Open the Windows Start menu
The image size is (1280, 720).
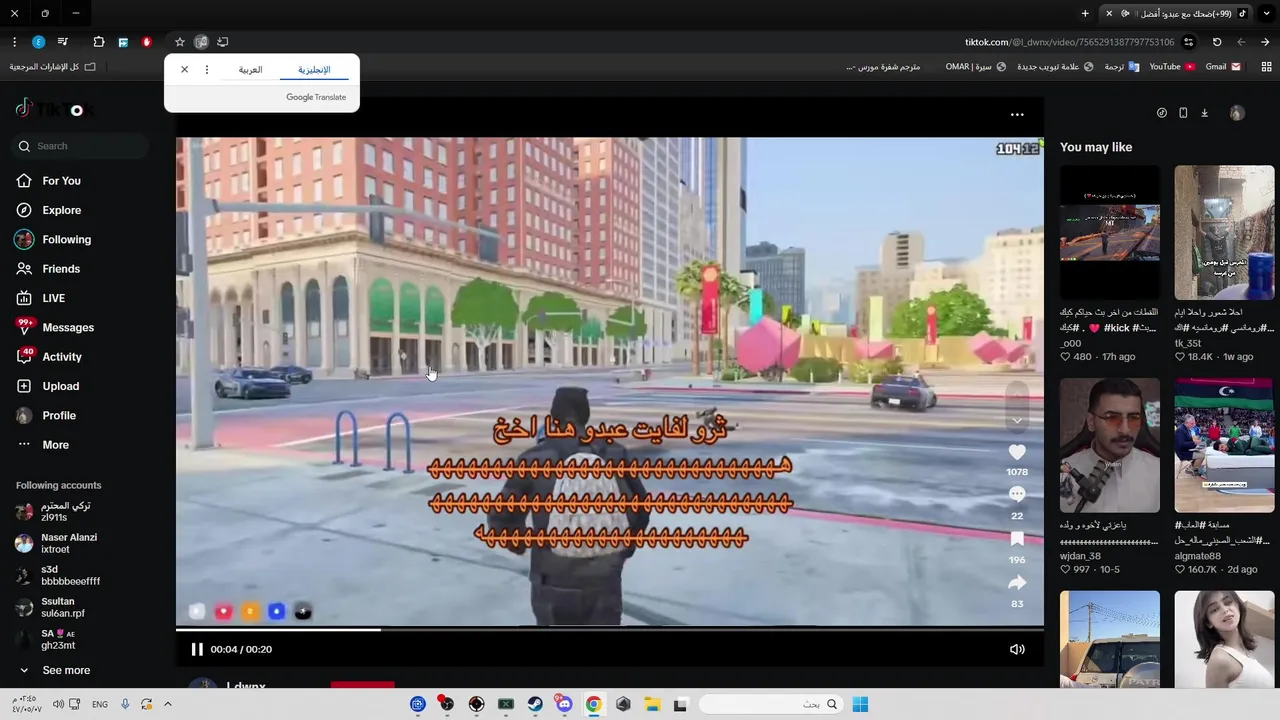tap(860, 704)
